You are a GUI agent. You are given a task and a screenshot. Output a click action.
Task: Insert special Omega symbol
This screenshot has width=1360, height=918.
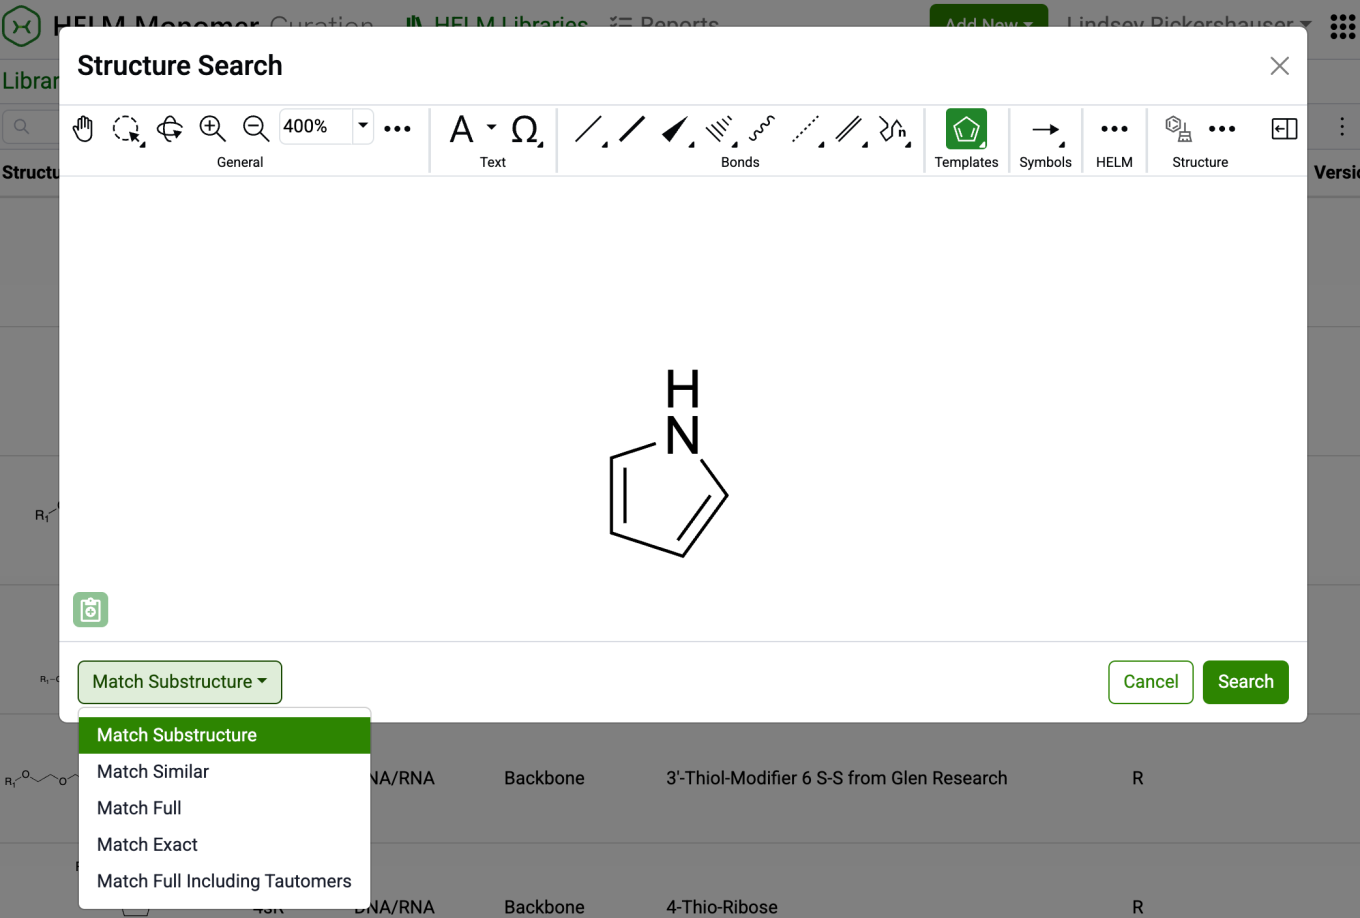pyautogui.click(x=524, y=129)
